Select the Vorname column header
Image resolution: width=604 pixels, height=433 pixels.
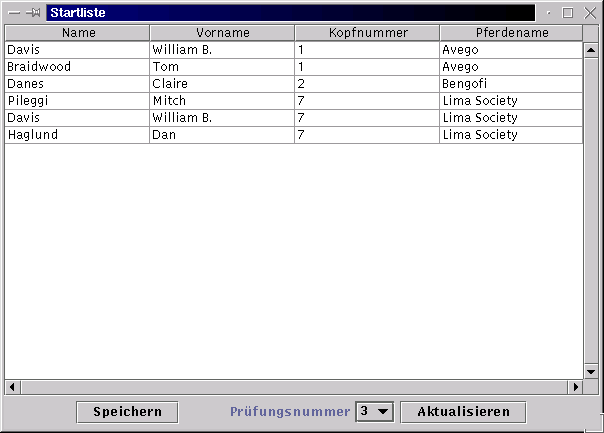[222, 33]
